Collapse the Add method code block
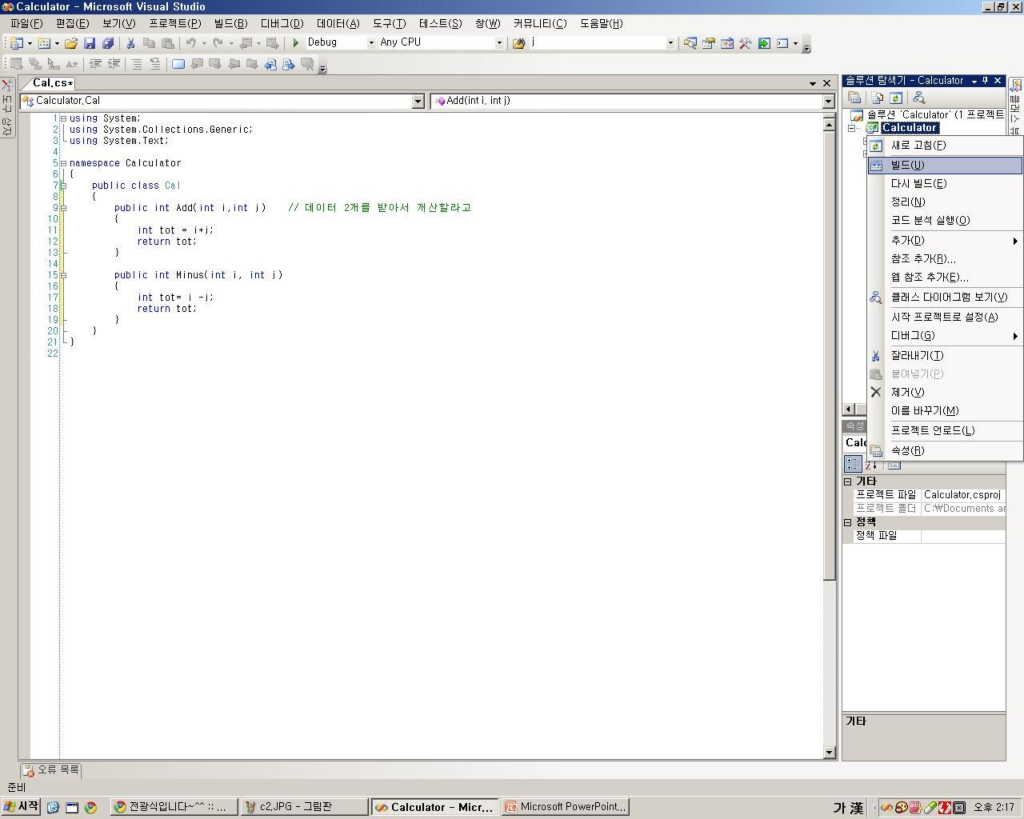 click(x=63, y=208)
